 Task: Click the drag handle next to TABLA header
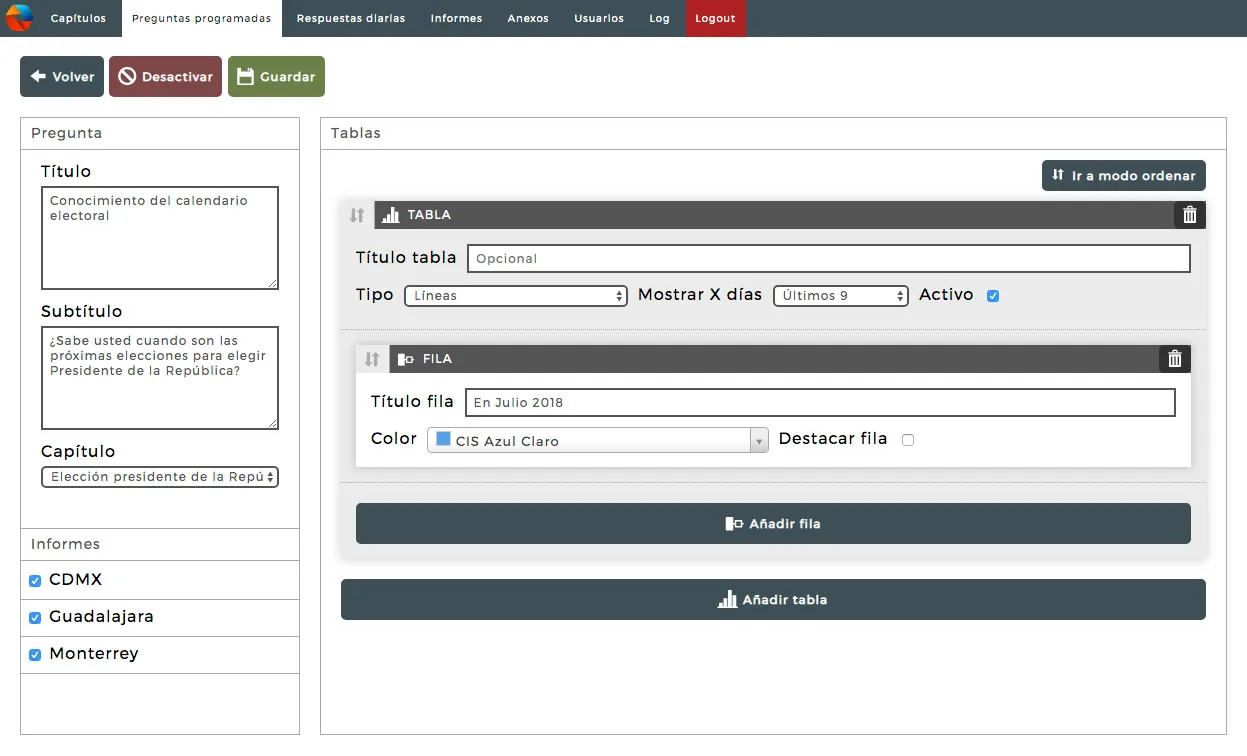pos(357,214)
